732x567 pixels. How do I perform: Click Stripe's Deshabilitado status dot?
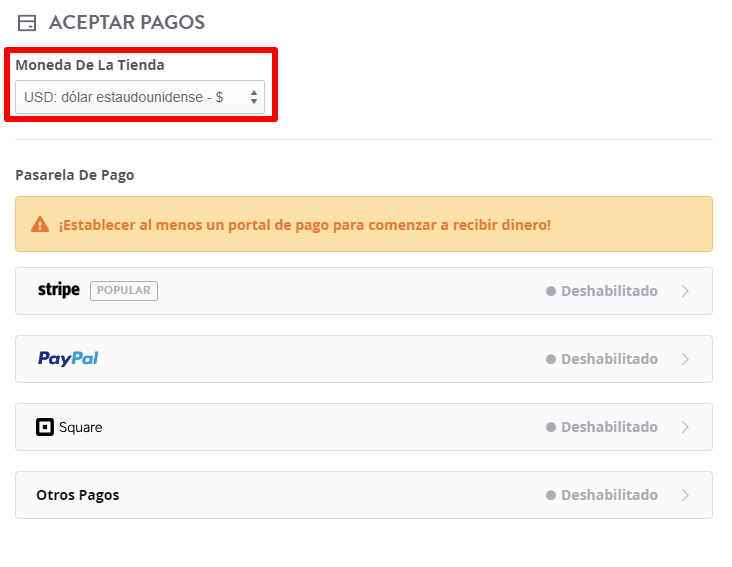(x=551, y=291)
